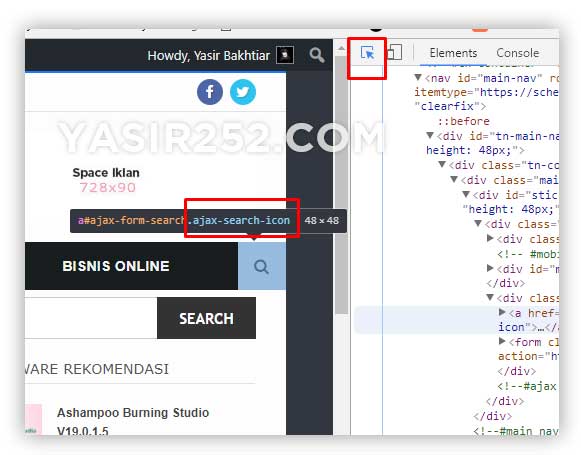
Task: Select the itemtype="https://sche attribute line
Action: coord(486,92)
